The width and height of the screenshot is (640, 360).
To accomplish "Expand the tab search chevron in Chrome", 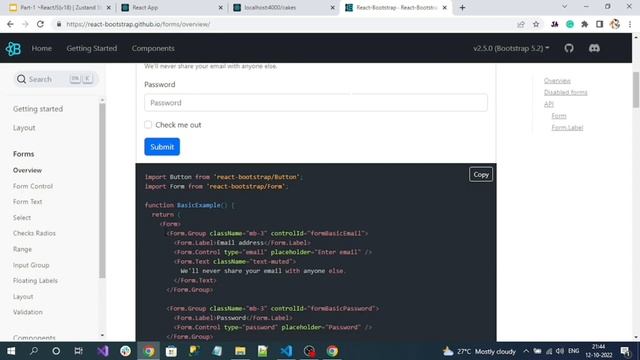I will pos(564,7).
